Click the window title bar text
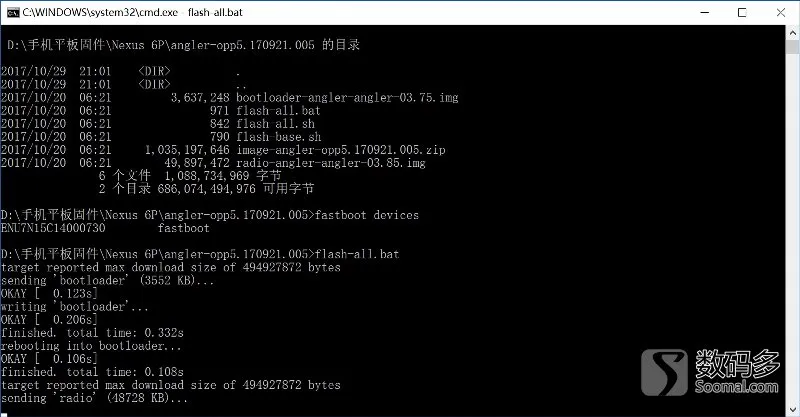Image resolution: width=800 pixels, height=417 pixels. point(133,12)
